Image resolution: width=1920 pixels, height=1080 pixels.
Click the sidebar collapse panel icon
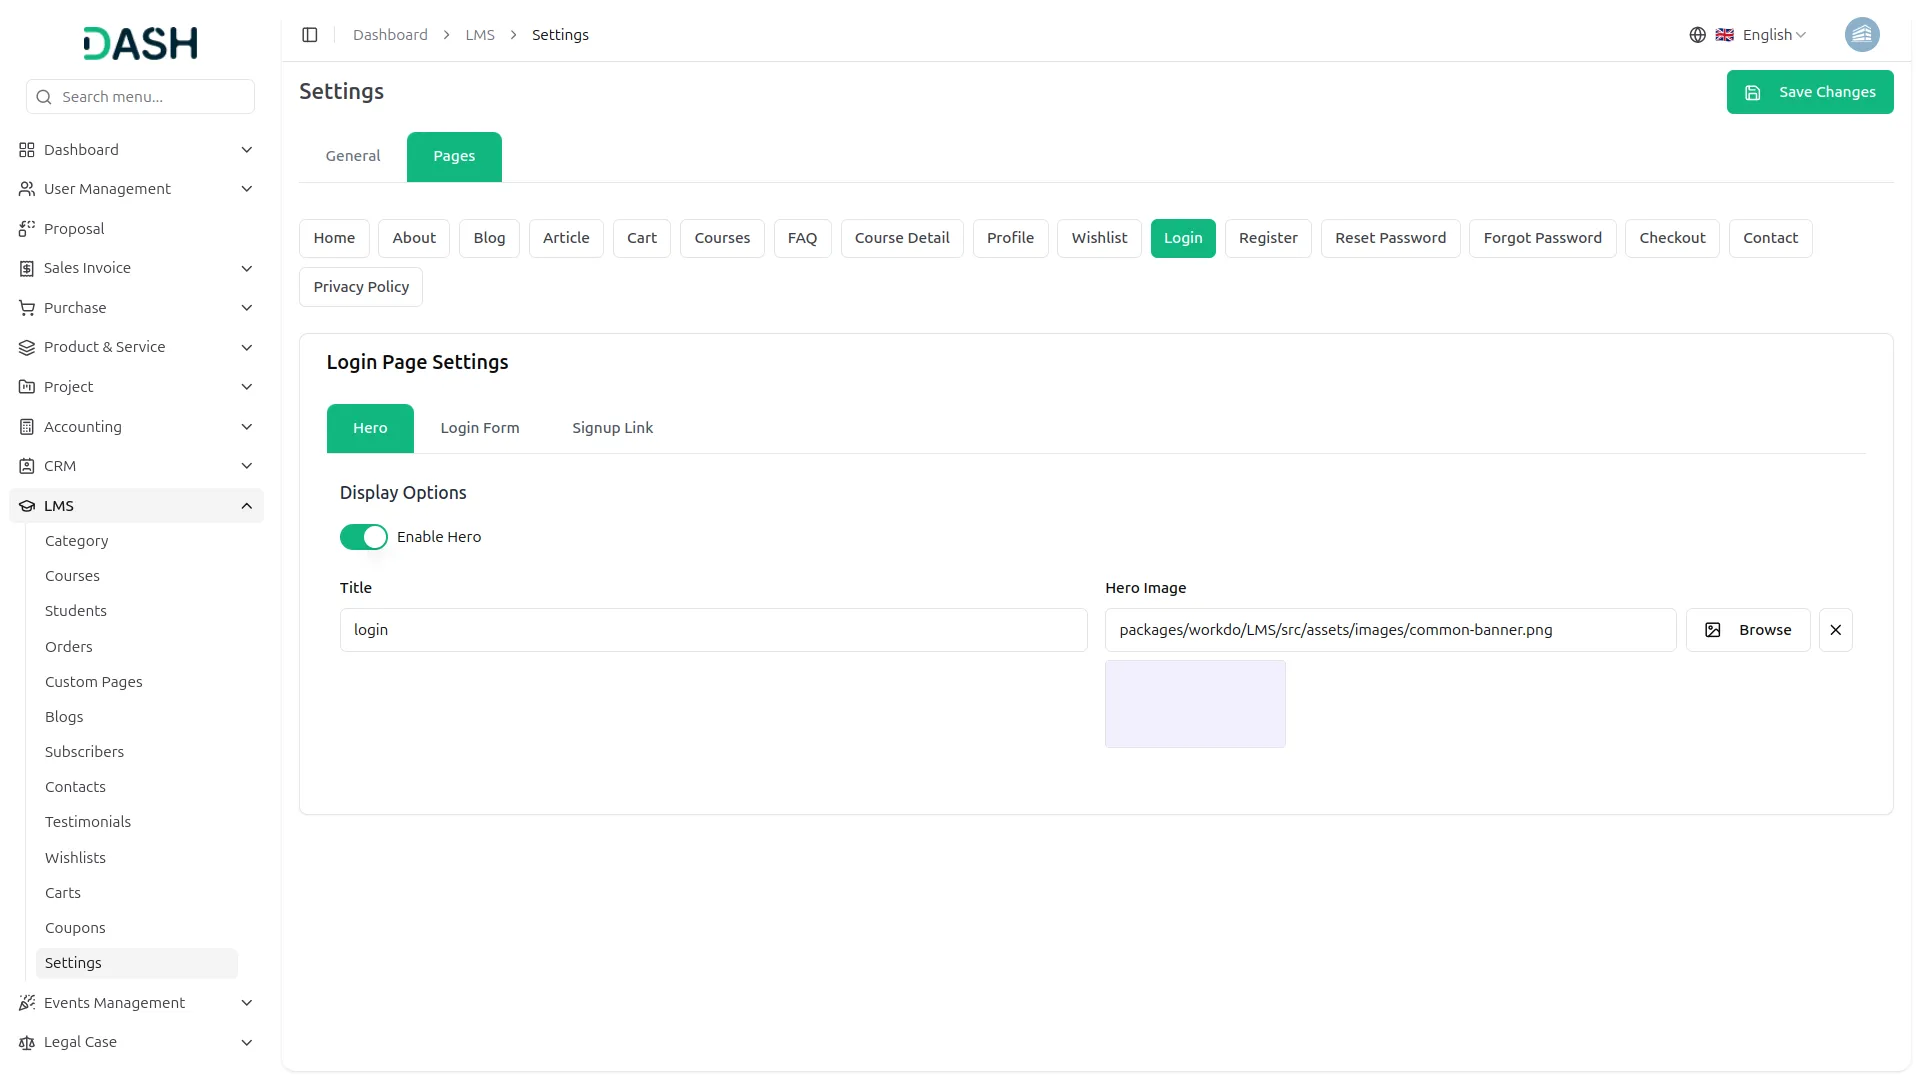(310, 35)
